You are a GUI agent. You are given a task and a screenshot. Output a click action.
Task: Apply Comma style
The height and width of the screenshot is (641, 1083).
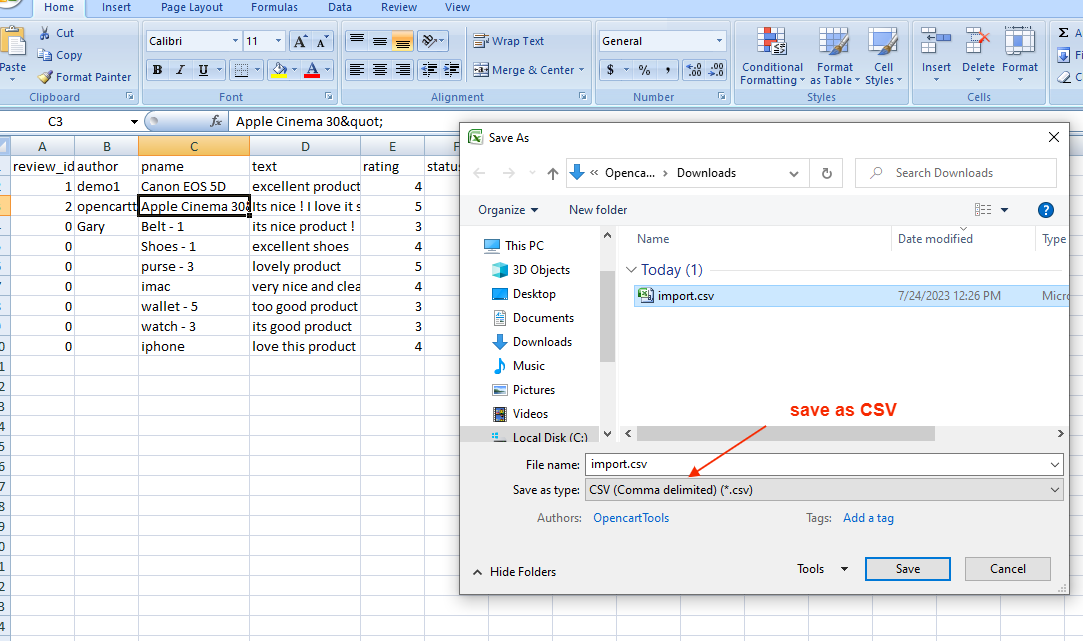click(x=667, y=70)
